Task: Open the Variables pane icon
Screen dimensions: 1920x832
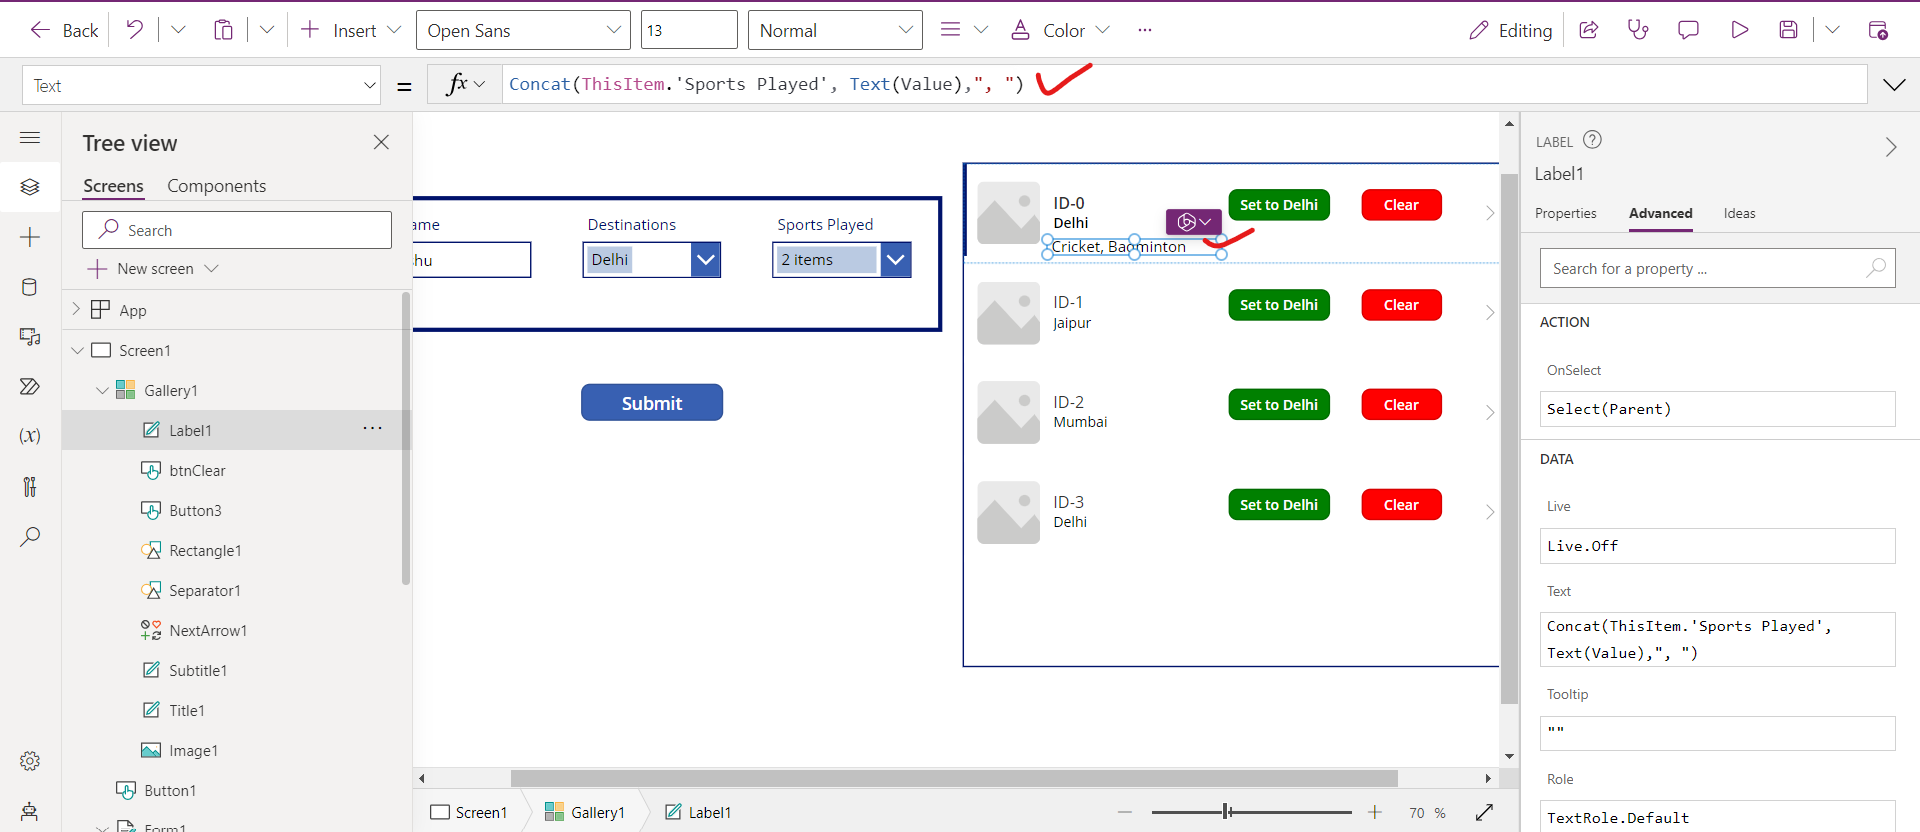Action: (30, 436)
